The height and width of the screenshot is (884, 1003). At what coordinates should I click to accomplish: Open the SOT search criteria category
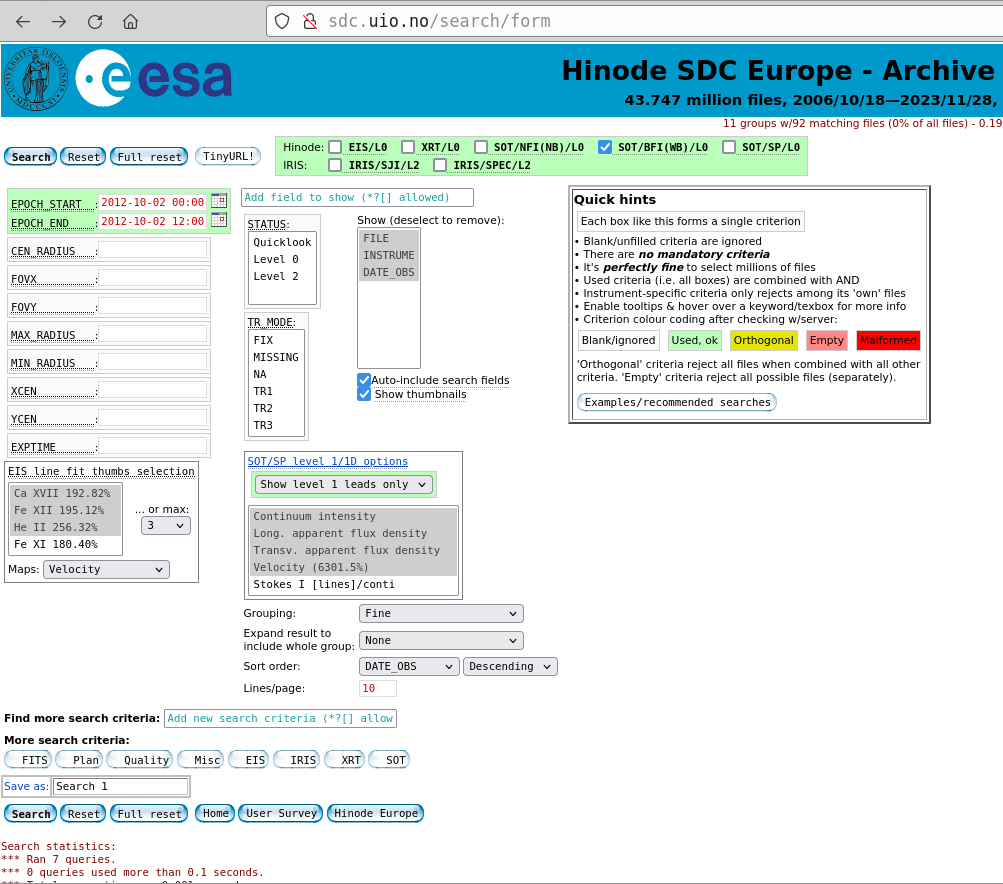coord(390,760)
